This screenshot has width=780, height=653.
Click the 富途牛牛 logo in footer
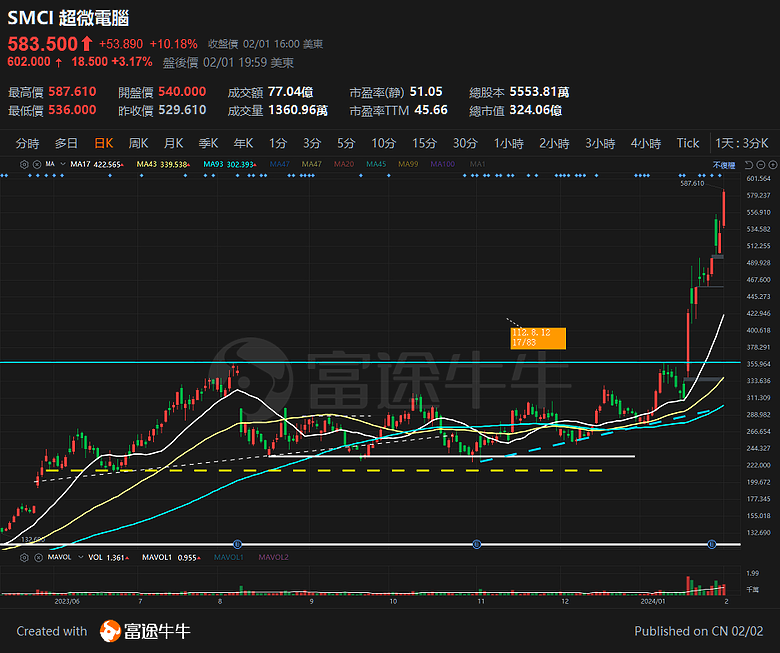[x=145, y=631]
